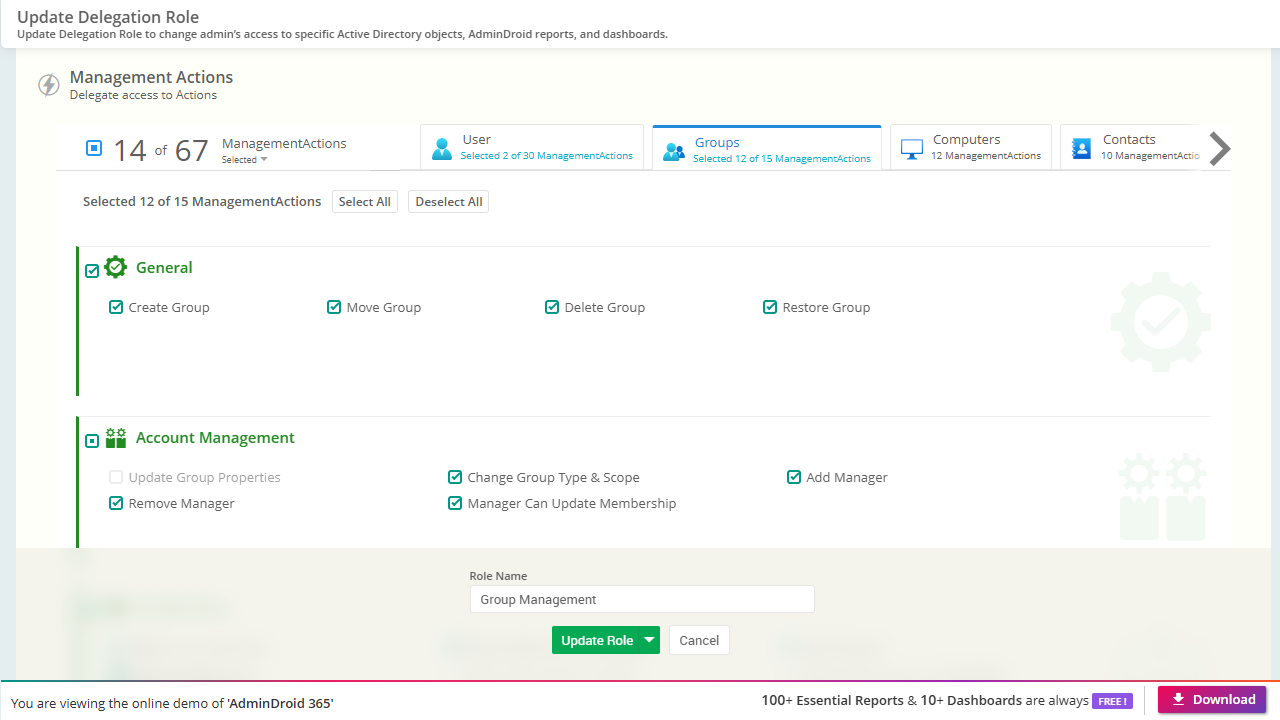Click the green gear General section icon
The image size is (1280, 720).
116,267
